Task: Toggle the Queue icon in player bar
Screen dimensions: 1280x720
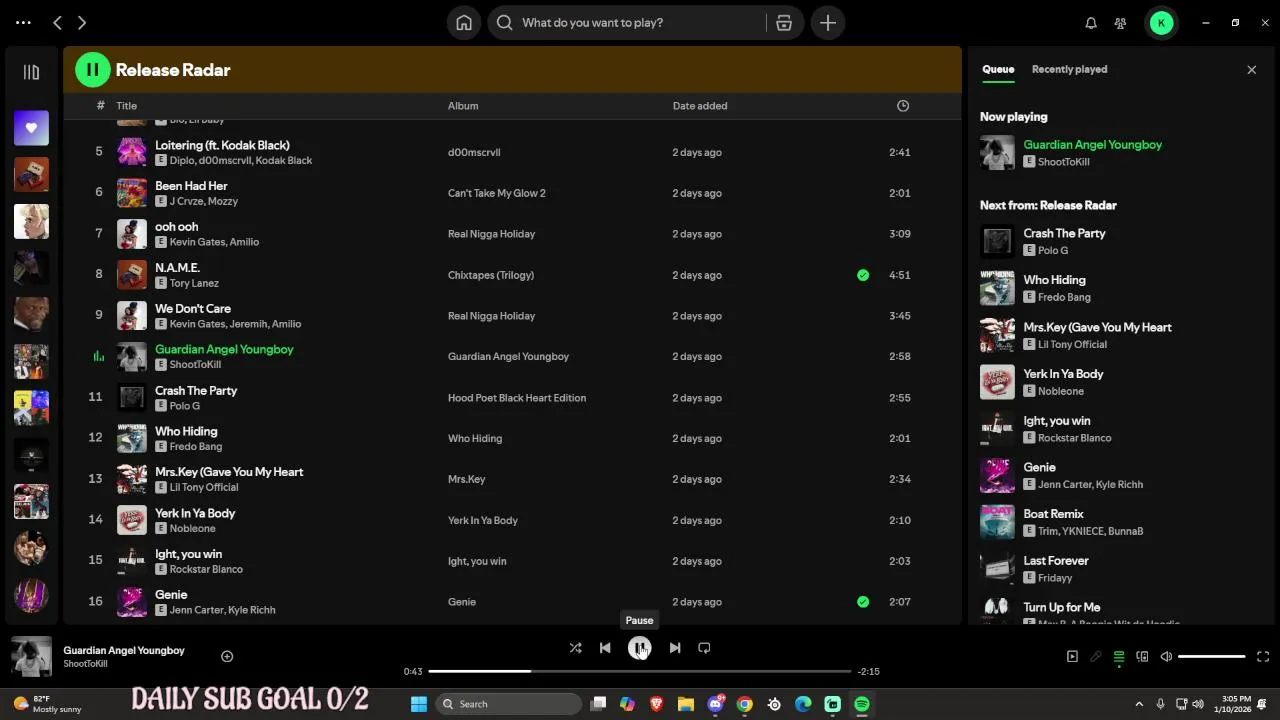Action: [x=1119, y=657]
